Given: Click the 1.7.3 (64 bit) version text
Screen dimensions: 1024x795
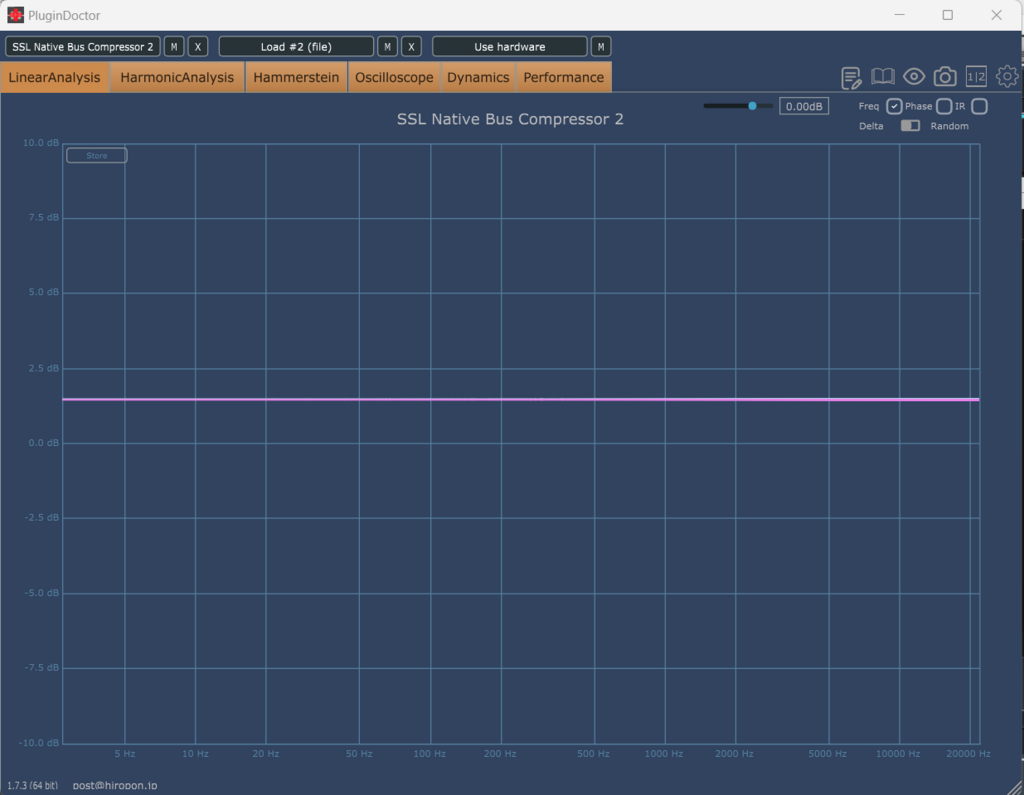Looking at the screenshot, I should [x=33, y=785].
